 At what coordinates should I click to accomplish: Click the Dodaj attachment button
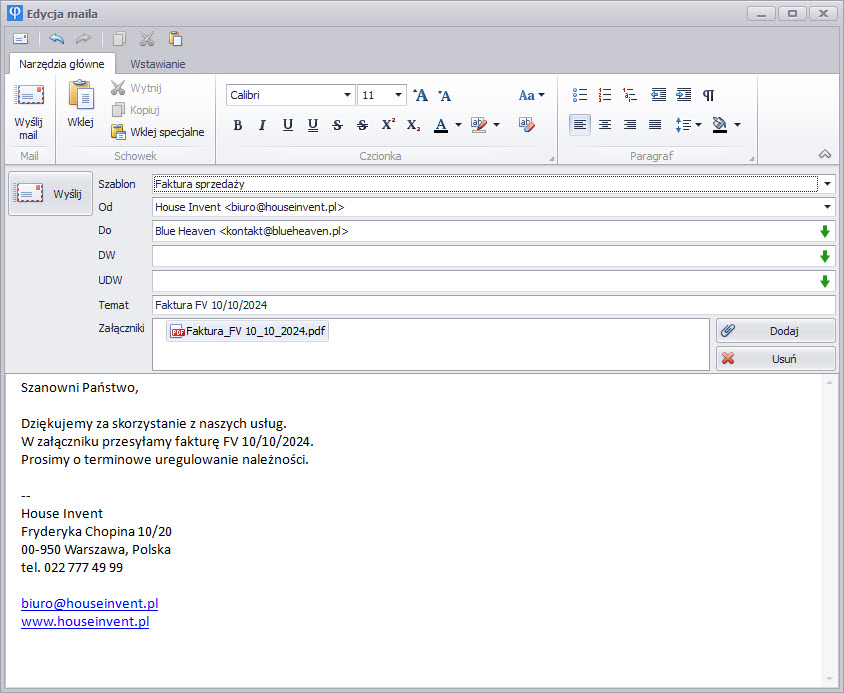coord(775,331)
